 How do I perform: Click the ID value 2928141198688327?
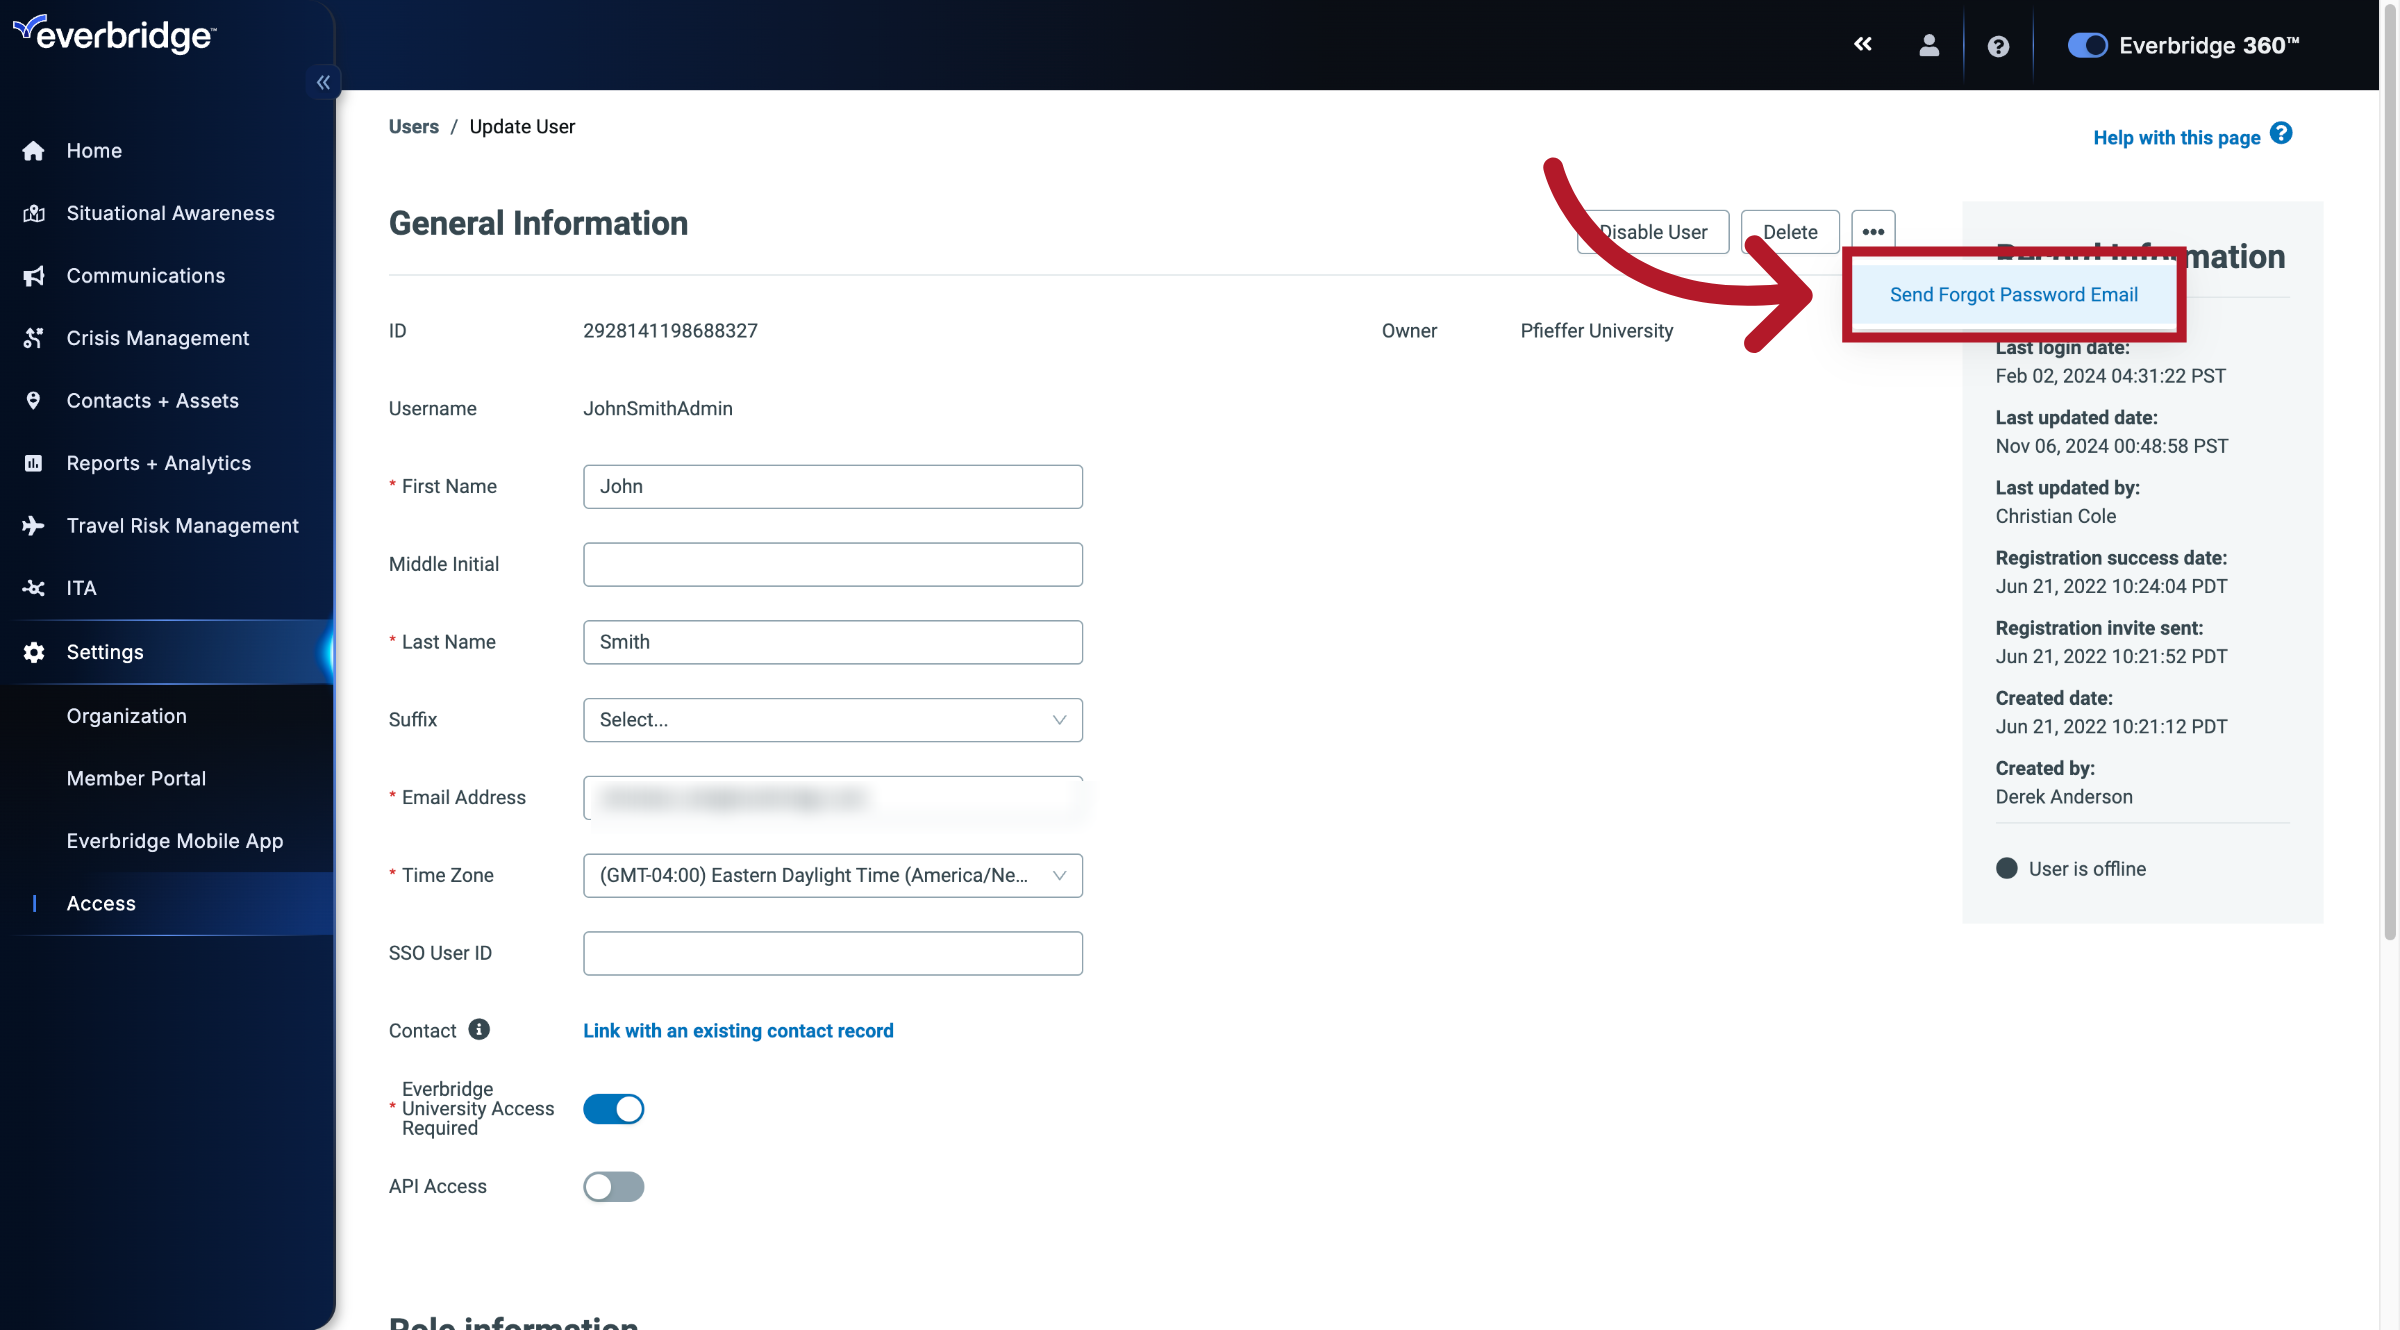670,331
